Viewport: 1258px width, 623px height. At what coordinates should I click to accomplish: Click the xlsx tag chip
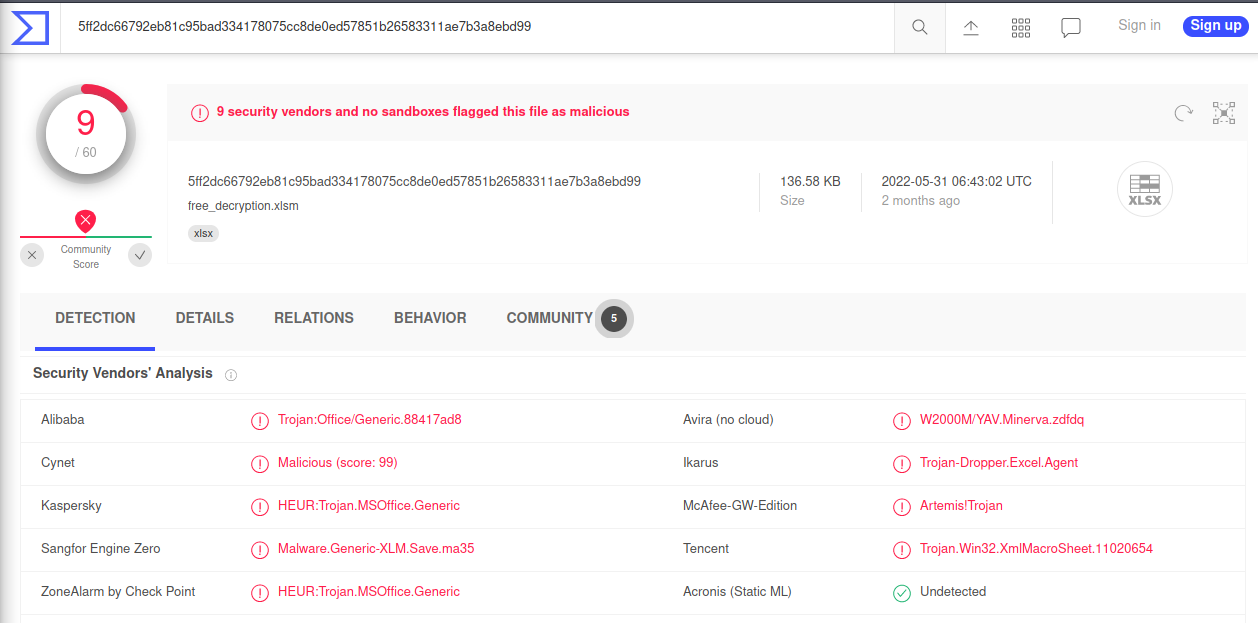[203, 233]
